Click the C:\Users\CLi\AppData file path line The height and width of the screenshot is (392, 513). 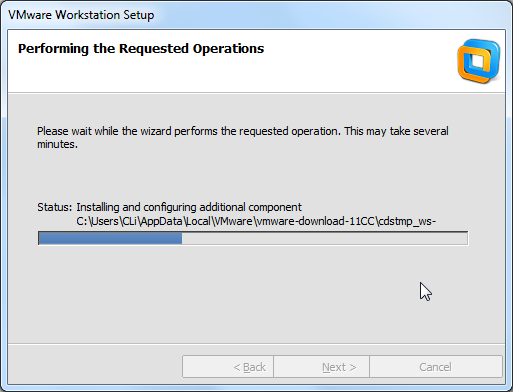click(256, 221)
